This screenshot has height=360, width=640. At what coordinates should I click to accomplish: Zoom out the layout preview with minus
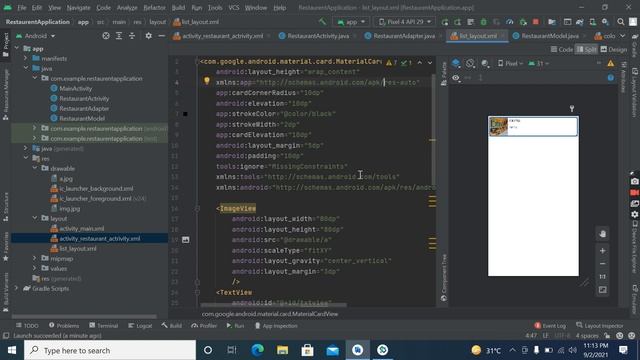coord(602,264)
